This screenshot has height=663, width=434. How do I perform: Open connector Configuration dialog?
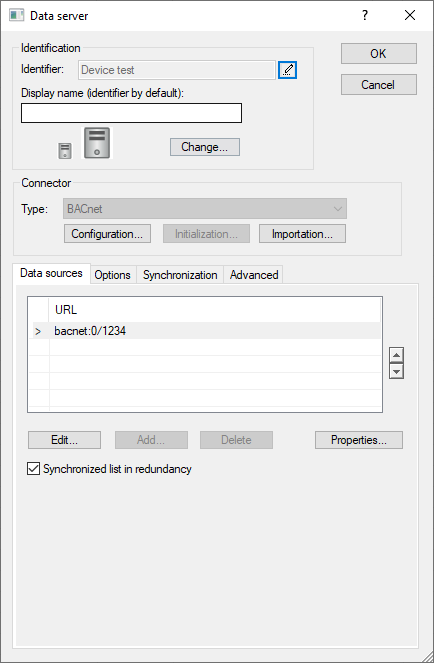click(107, 234)
